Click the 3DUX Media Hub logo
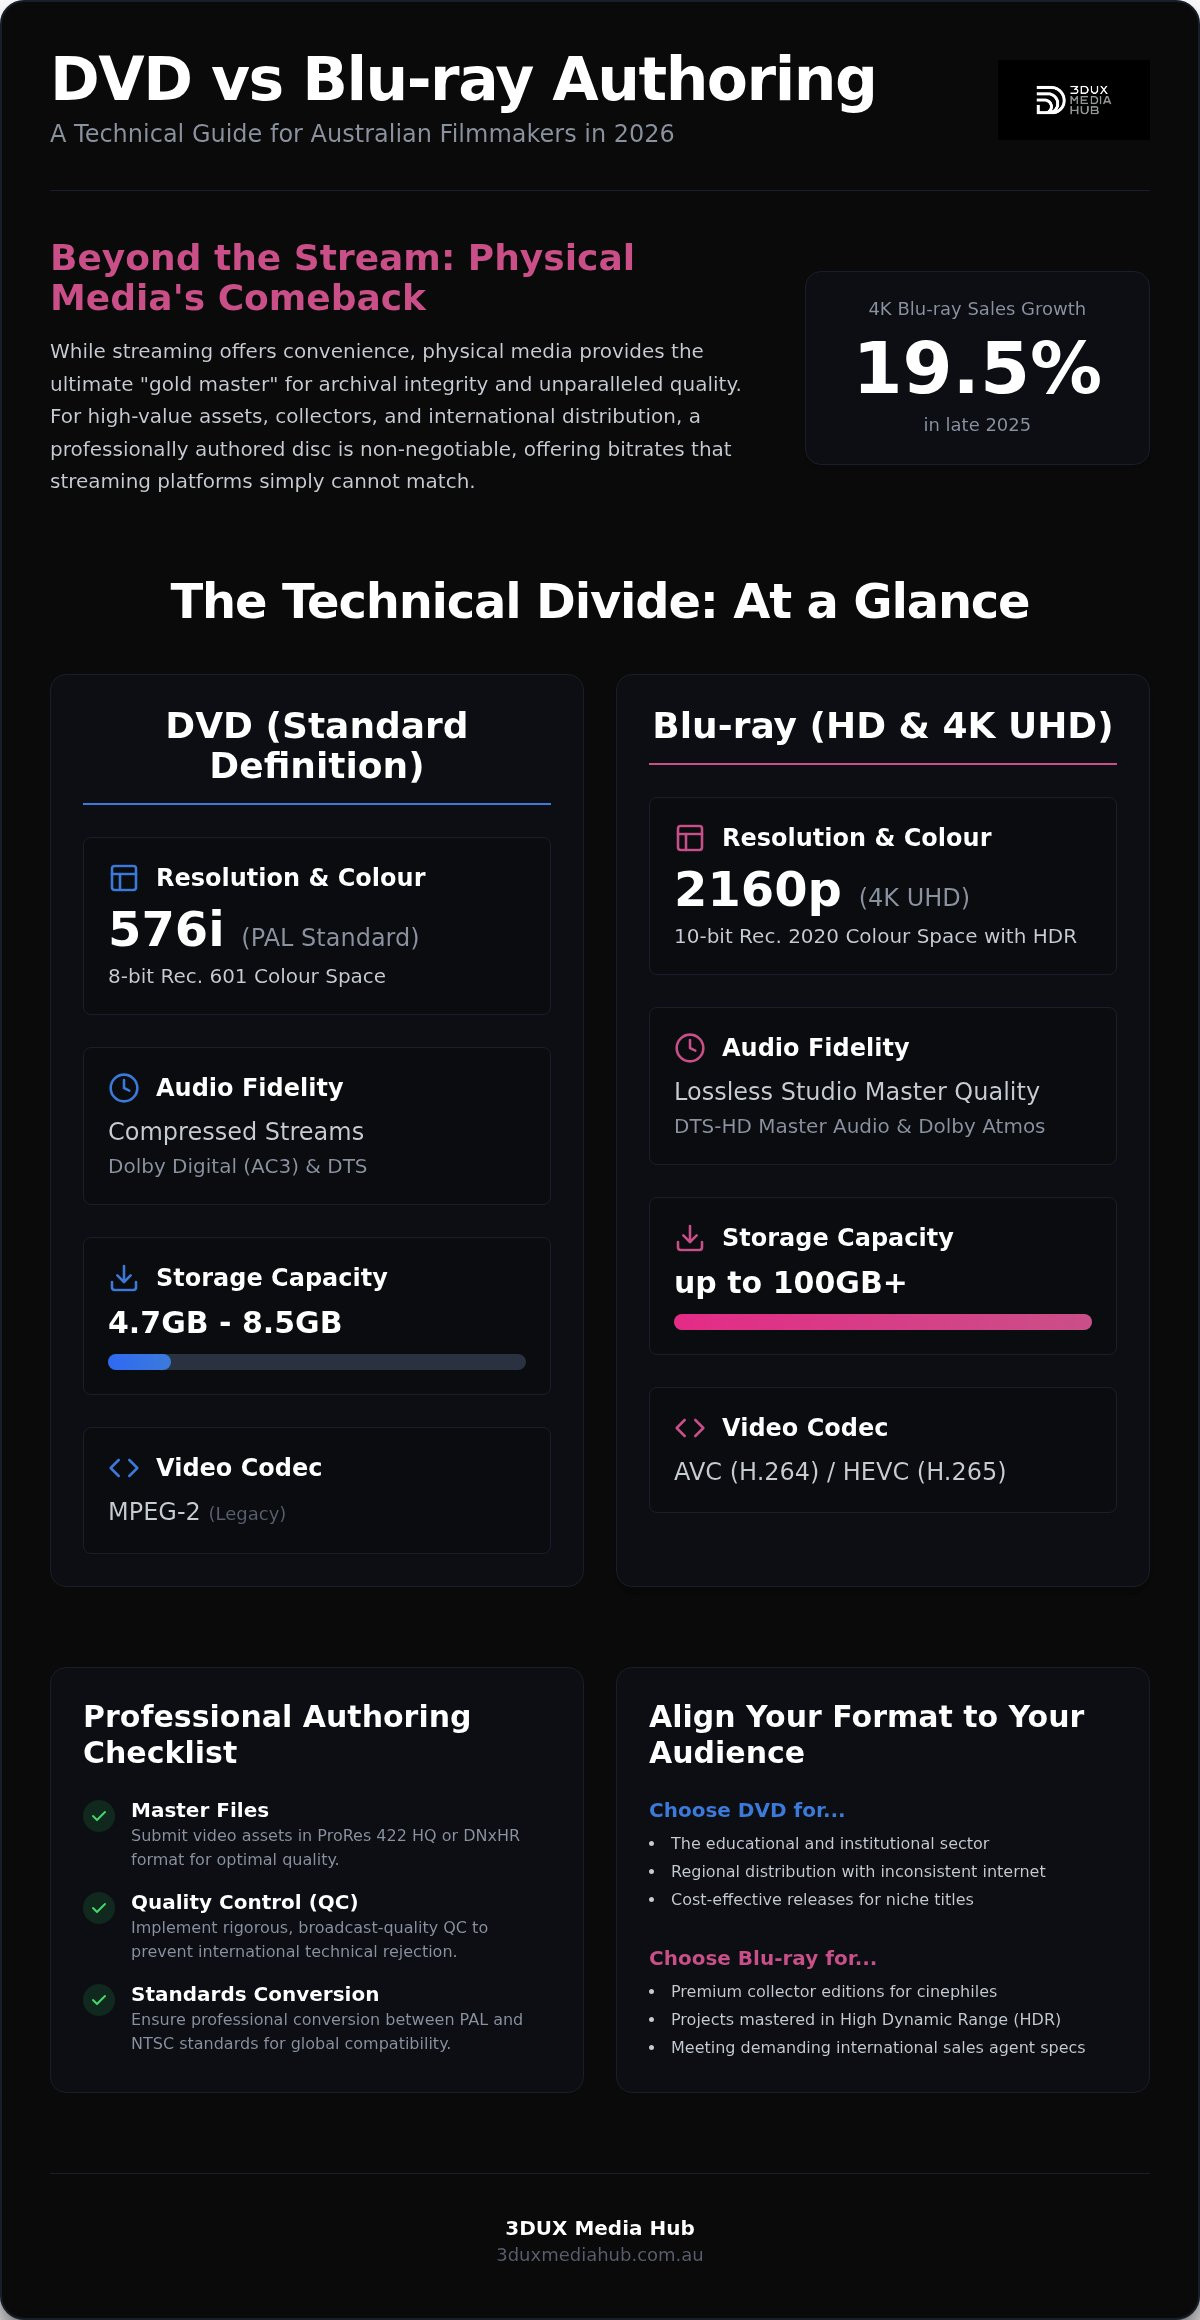Viewport: 1200px width, 2320px height. [x=1073, y=100]
